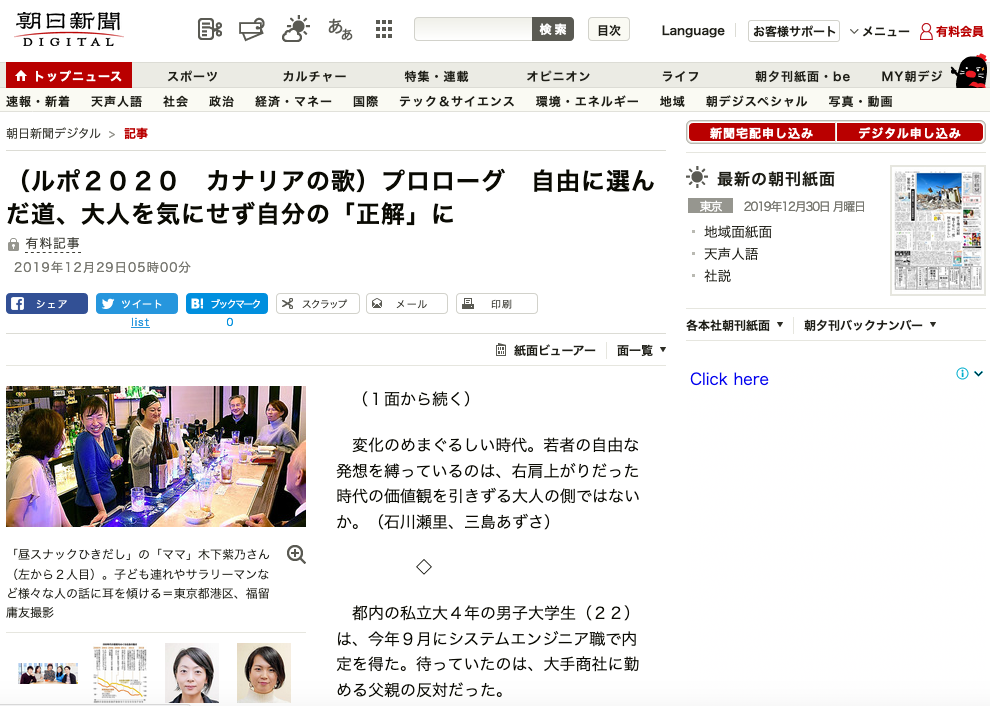Open the 紙面ビューアー paper viewer

(546, 350)
